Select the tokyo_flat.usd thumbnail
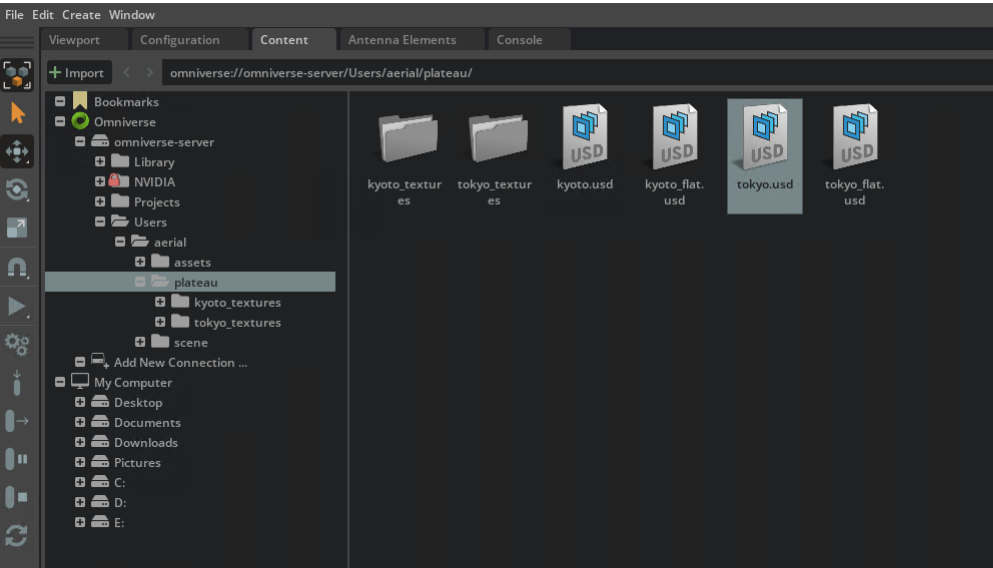This screenshot has width=993, height=568. pyautogui.click(x=855, y=140)
